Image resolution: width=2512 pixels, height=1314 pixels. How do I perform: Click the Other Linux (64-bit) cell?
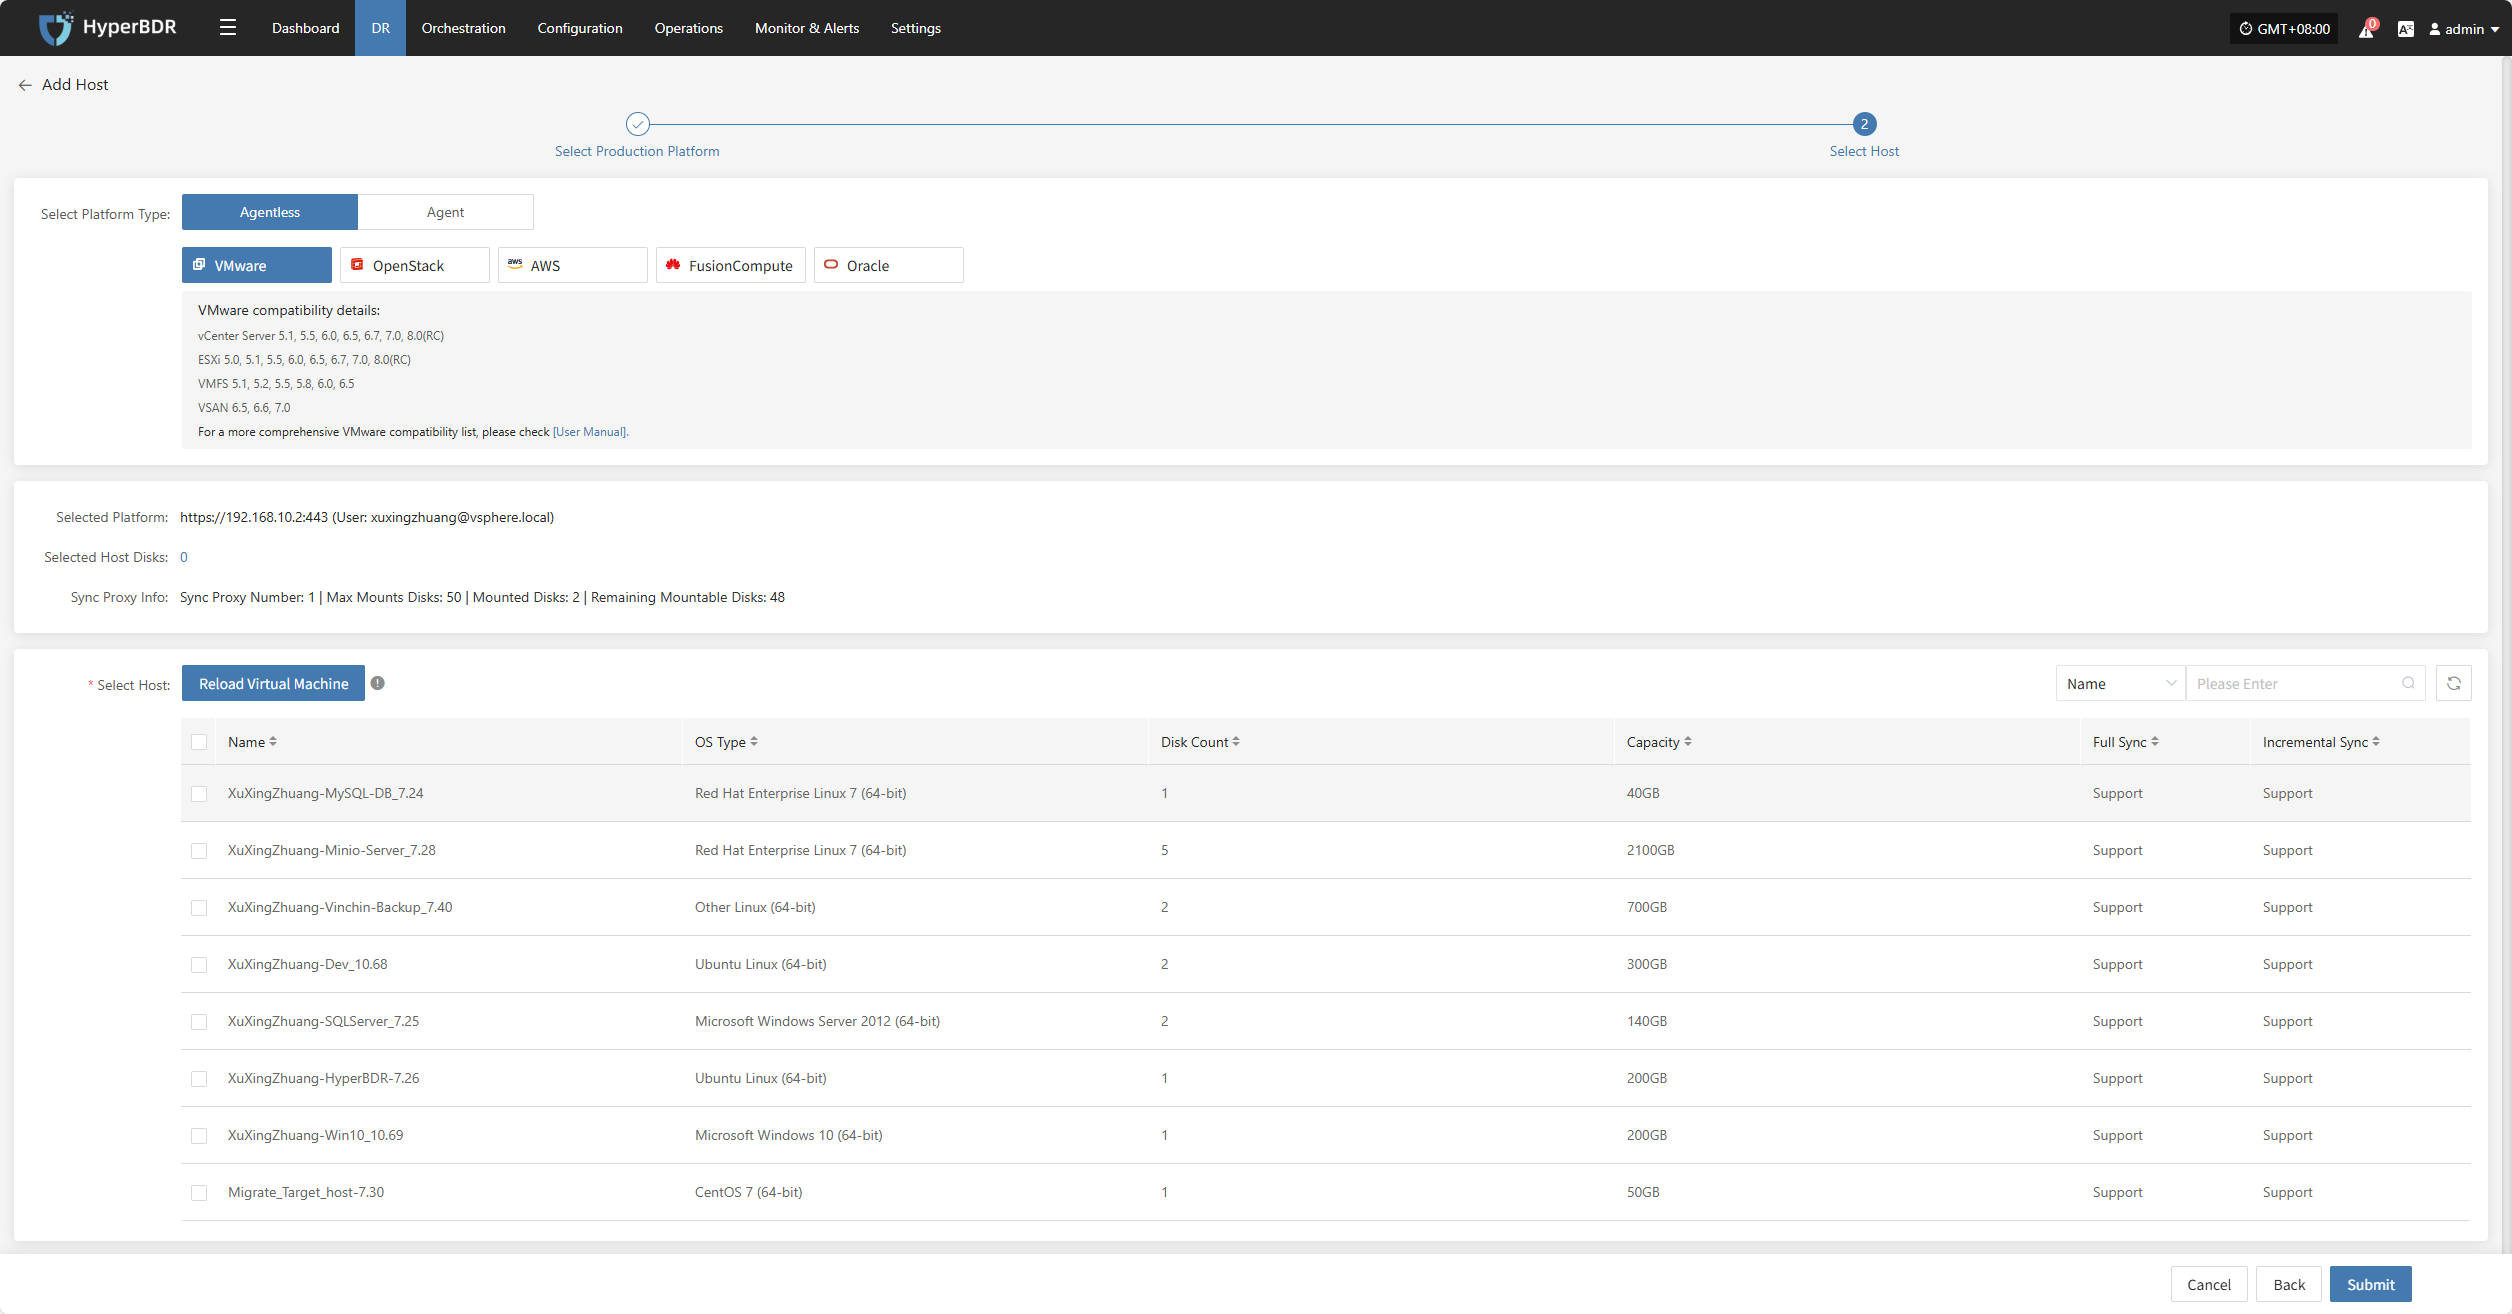pos(755,907)
